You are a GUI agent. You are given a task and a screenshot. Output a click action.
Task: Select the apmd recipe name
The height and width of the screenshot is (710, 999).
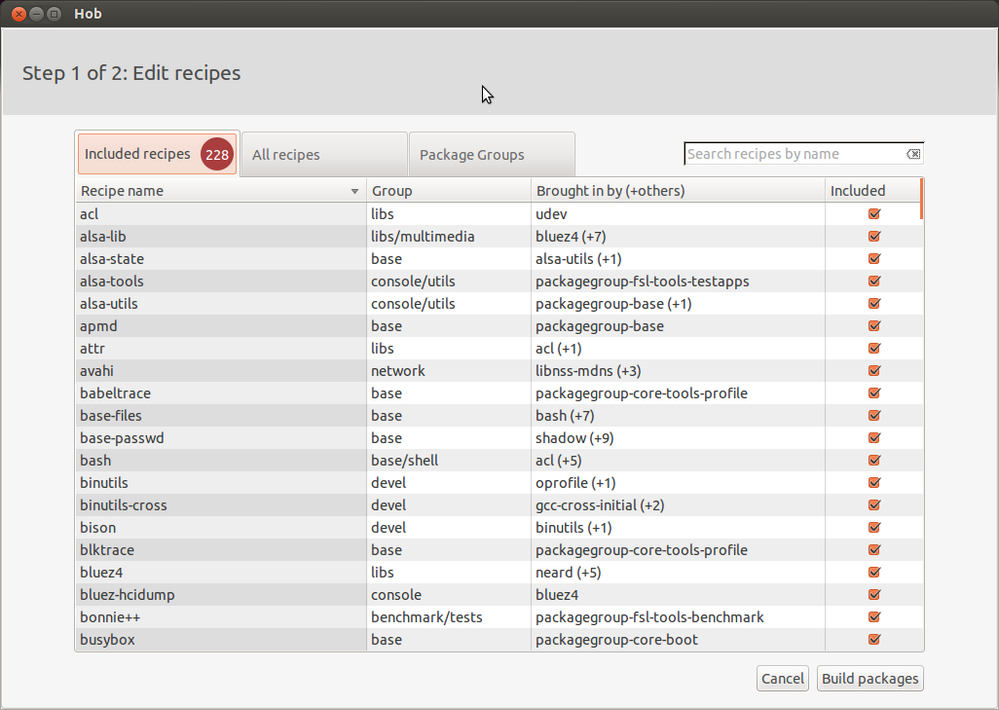point(98,326)
